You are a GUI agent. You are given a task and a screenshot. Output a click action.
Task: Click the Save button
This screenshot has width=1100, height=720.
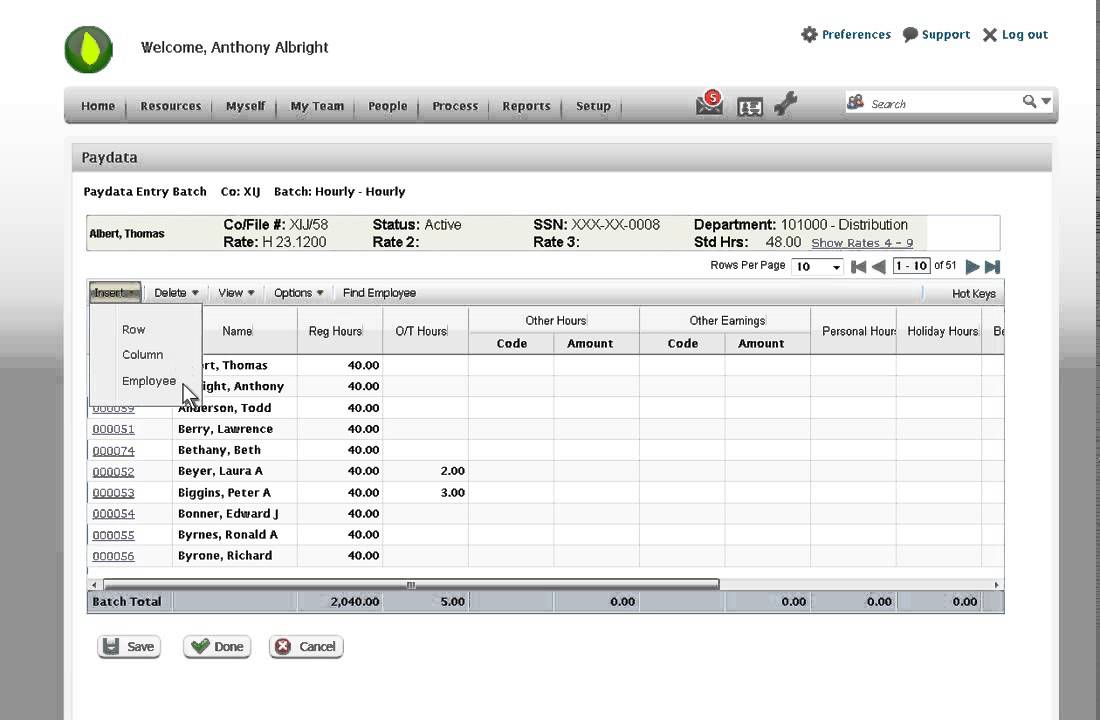coord(129,646)
